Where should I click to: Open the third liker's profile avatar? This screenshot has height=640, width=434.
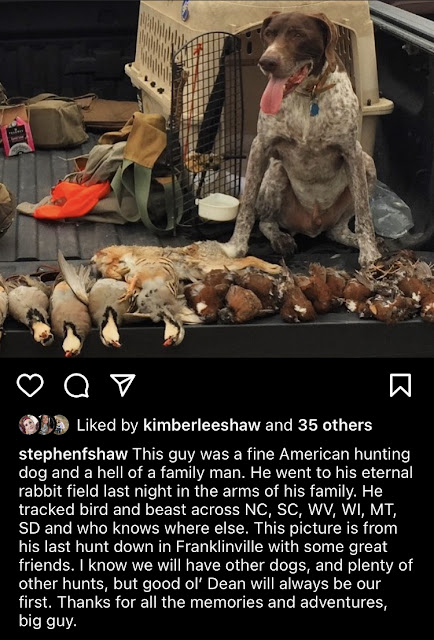(x=61, y=425)
